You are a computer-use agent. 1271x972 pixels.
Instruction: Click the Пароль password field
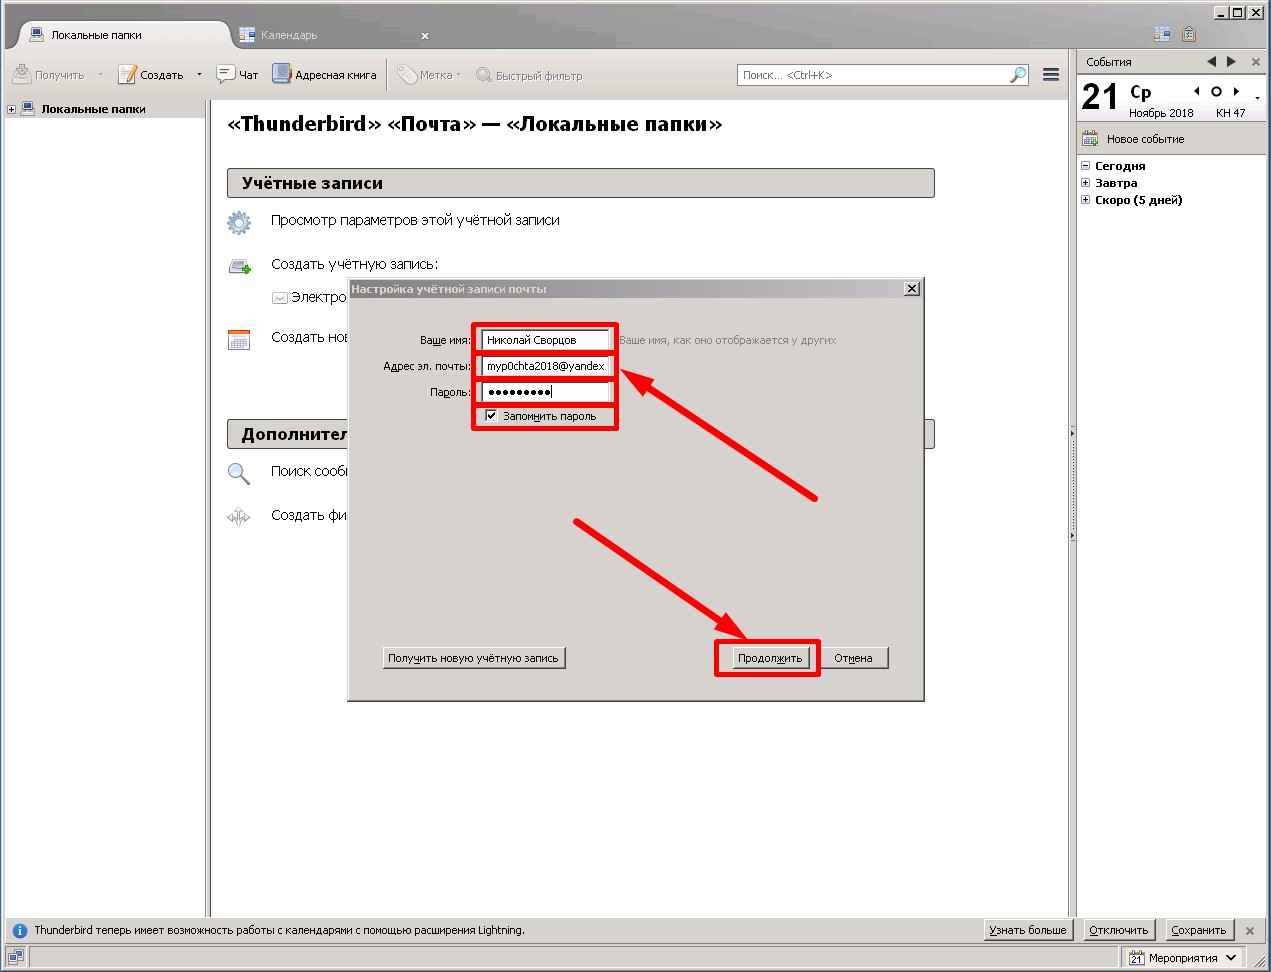[x=545, y=392]
